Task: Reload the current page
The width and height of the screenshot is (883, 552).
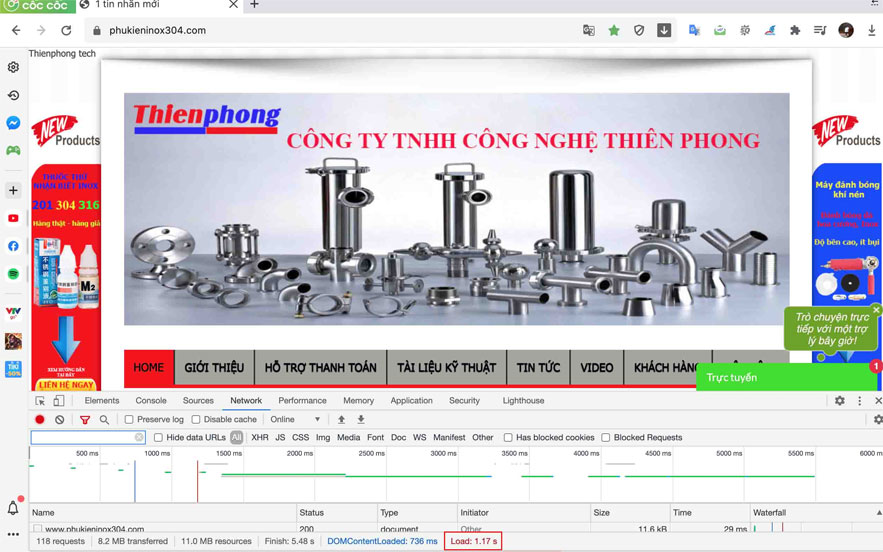Action: [x=66, y=30]
